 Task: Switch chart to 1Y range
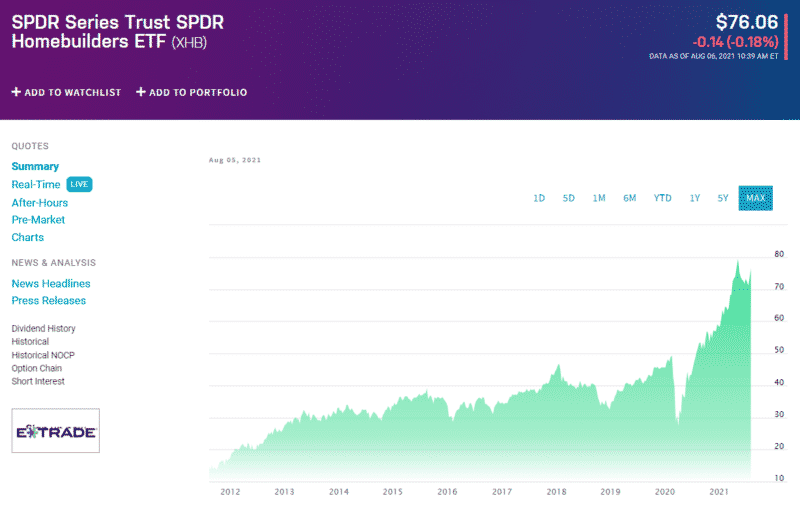pyautogui.click(x=695, y=198)
